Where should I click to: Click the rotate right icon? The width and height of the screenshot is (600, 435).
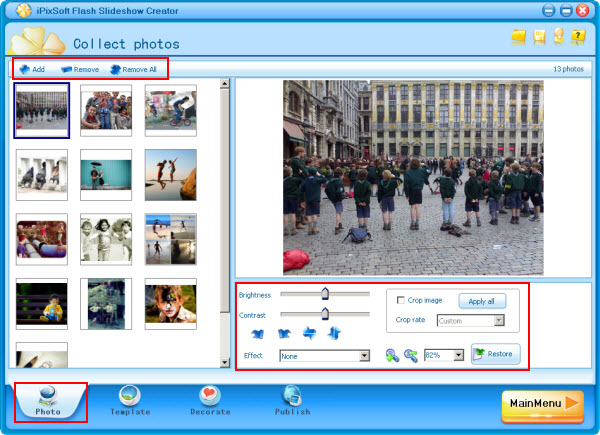click(283, 333)
